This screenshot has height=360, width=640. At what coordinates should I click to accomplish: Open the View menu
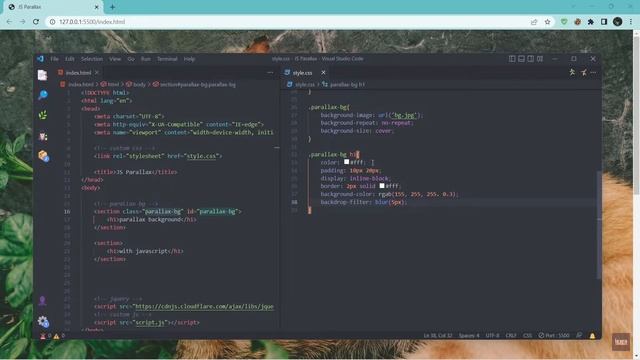pyautogui.click(x=115, y=59)
